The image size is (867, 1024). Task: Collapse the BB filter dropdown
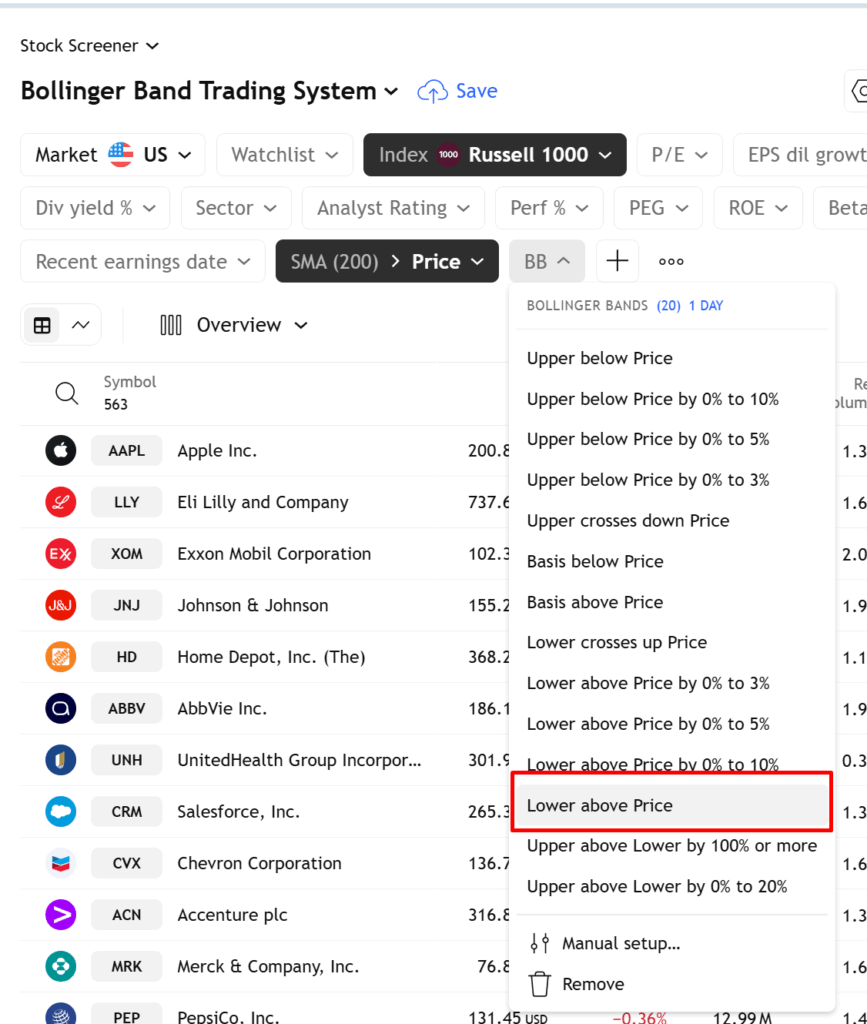coord(546,261)
